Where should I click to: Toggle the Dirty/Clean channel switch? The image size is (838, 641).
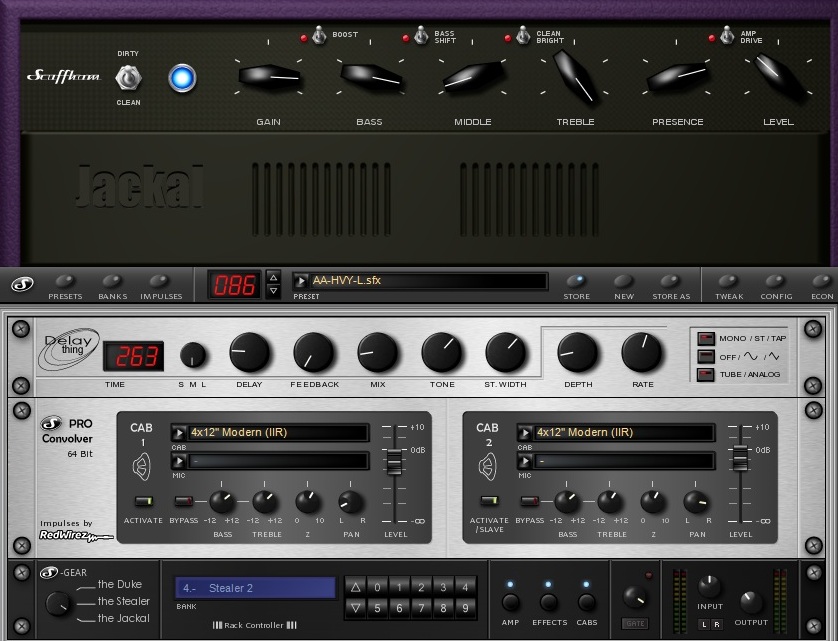pyautogui.click(x=128, y=78)
